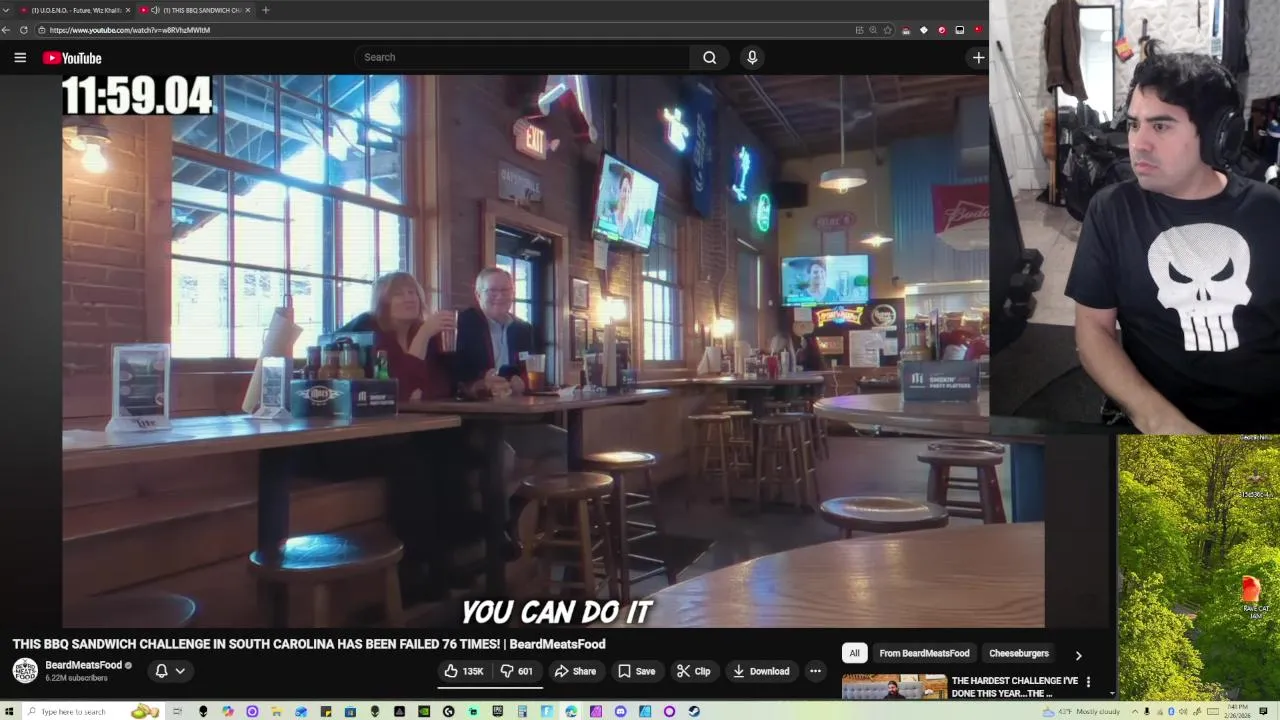Open the Bluetooth tray icon
The width and height of the screenshot is (1280, 720).
(1172, 711)
